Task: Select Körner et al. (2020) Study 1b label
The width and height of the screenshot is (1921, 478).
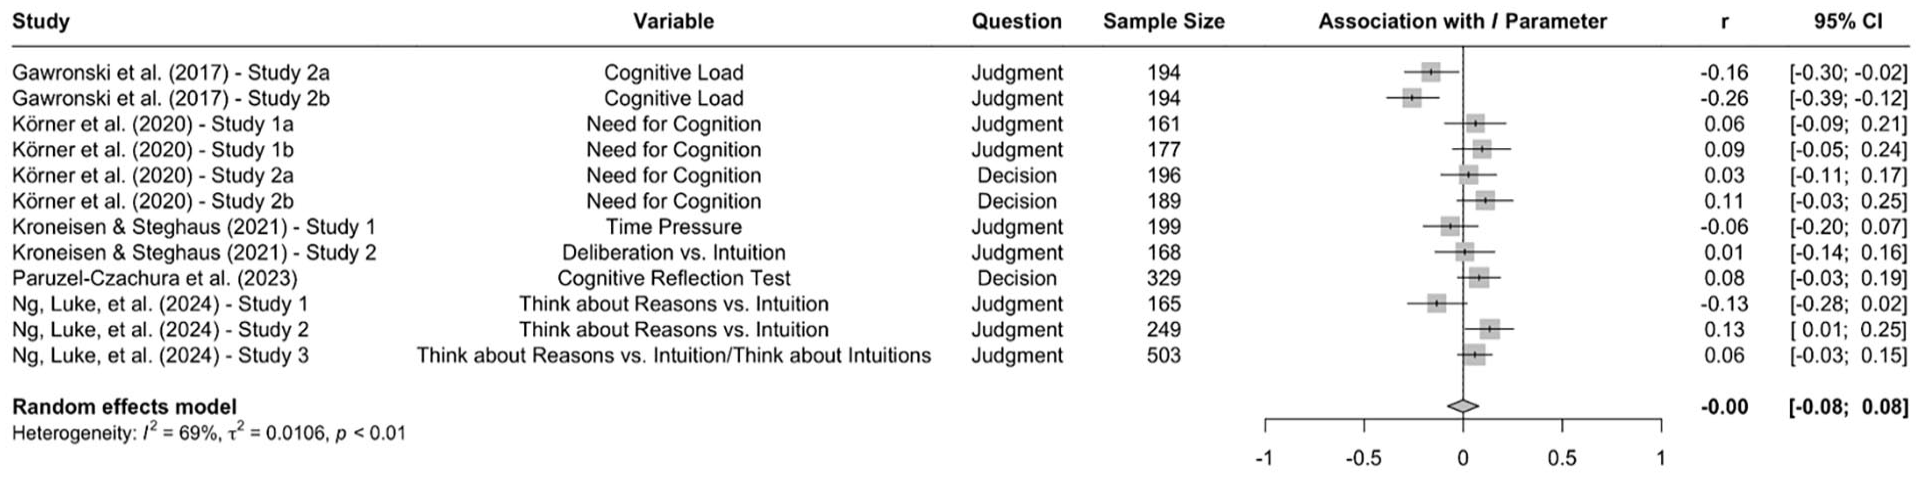Action: click(x=152, y=150)
